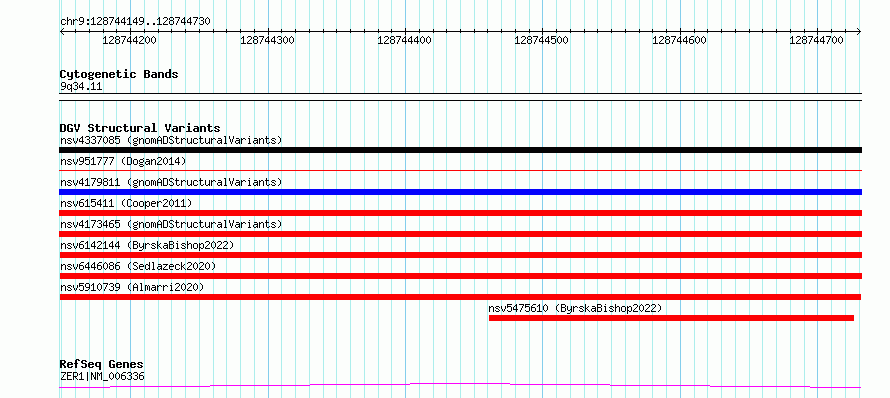Viewport: 890px width, 398px height.
Task: Select the magenta ZER1 gene track line
Action: 460,386
